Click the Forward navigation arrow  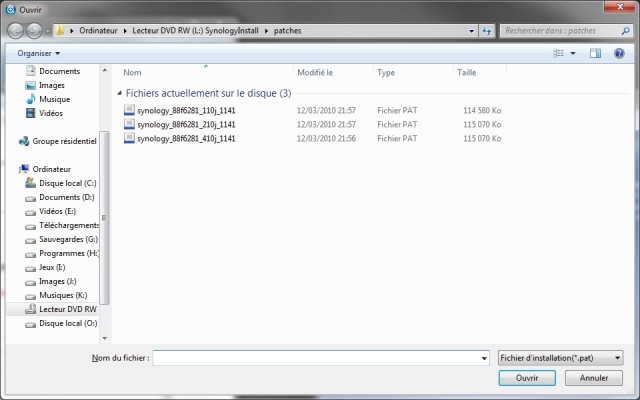click(x=34, y=31)
